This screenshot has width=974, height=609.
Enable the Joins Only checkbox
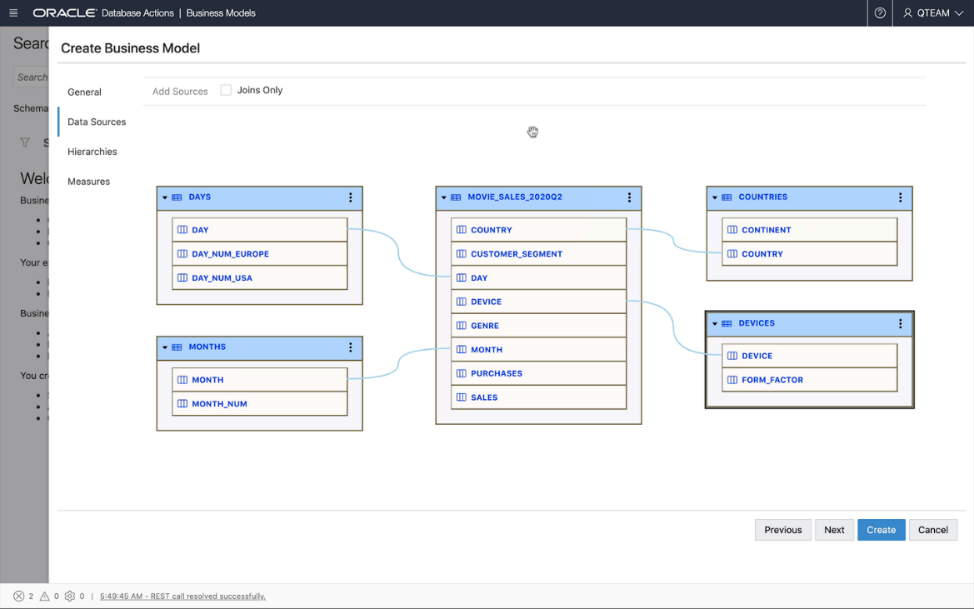[x=226, y=90]
